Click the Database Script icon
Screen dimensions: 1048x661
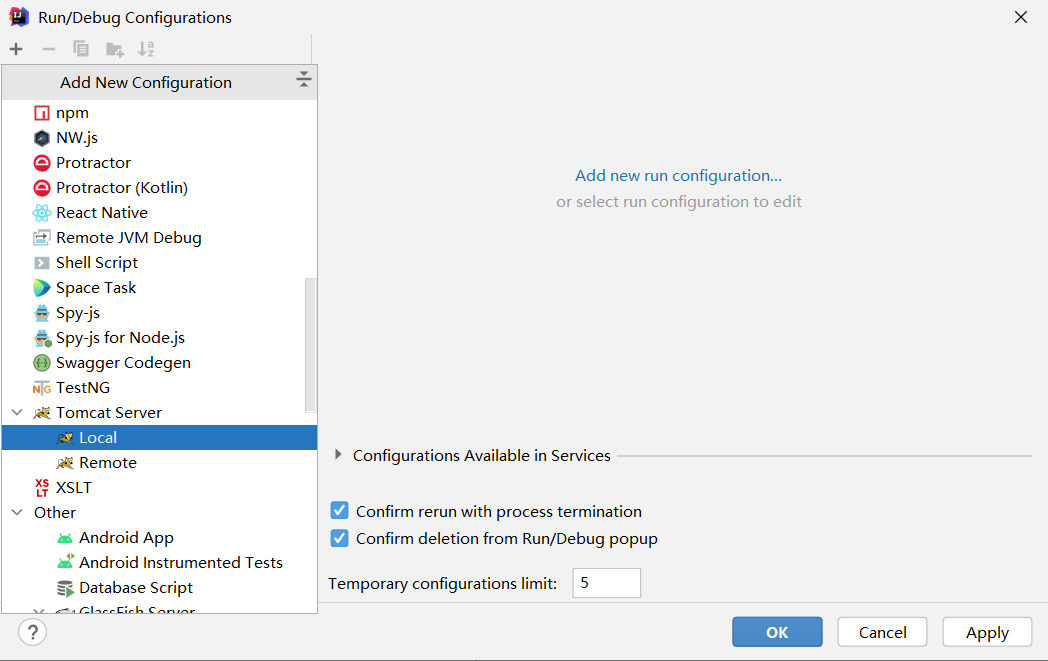click(65, 588)
